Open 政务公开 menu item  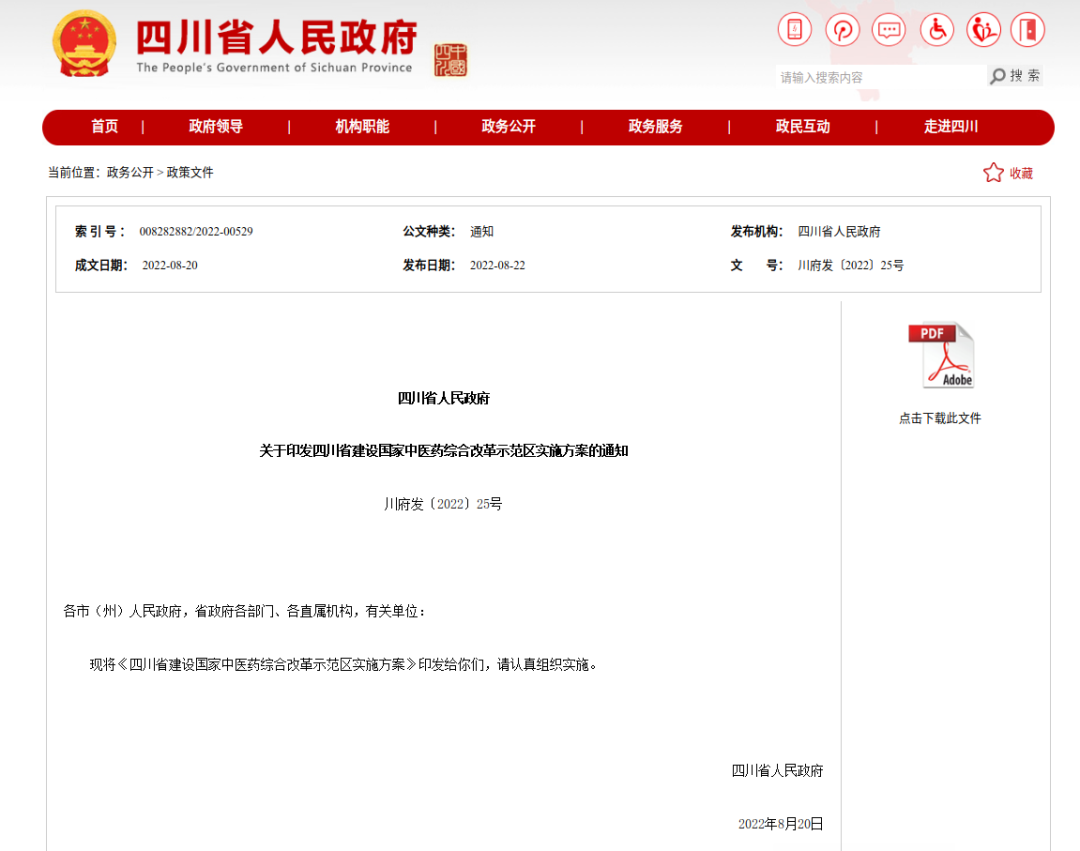508,127
